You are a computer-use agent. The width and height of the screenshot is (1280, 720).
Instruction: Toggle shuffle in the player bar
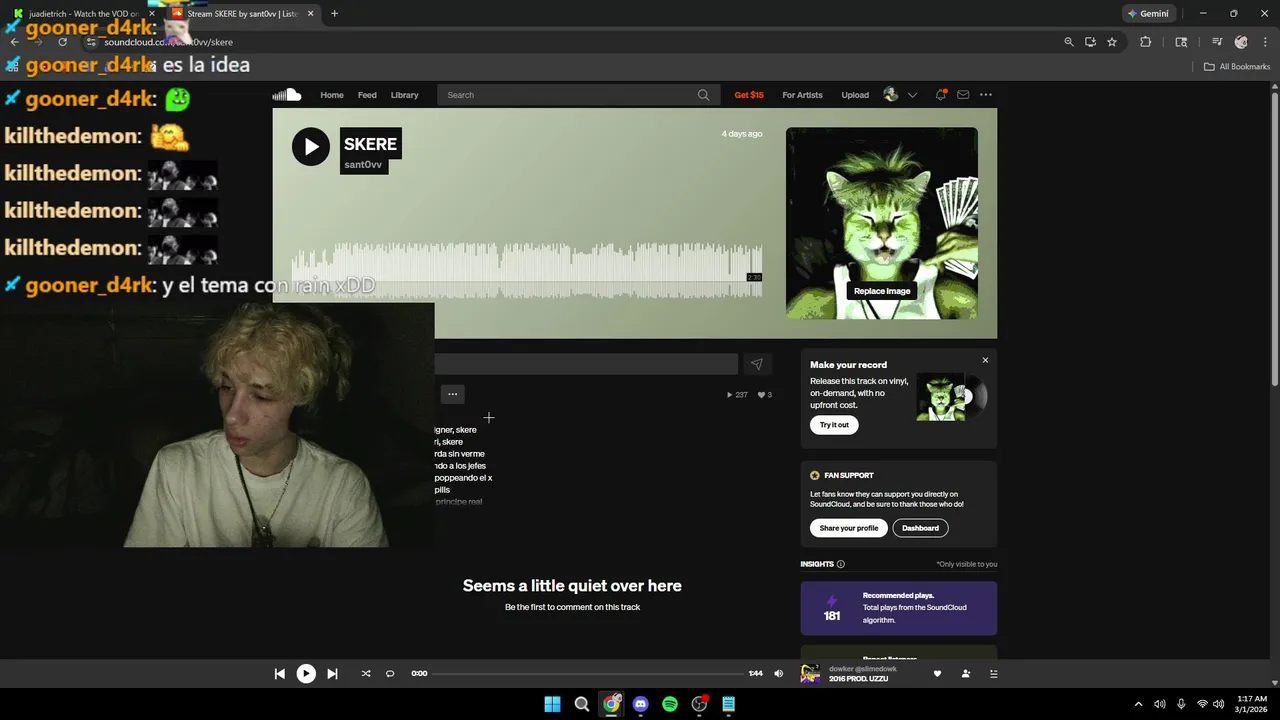(366, 674)
